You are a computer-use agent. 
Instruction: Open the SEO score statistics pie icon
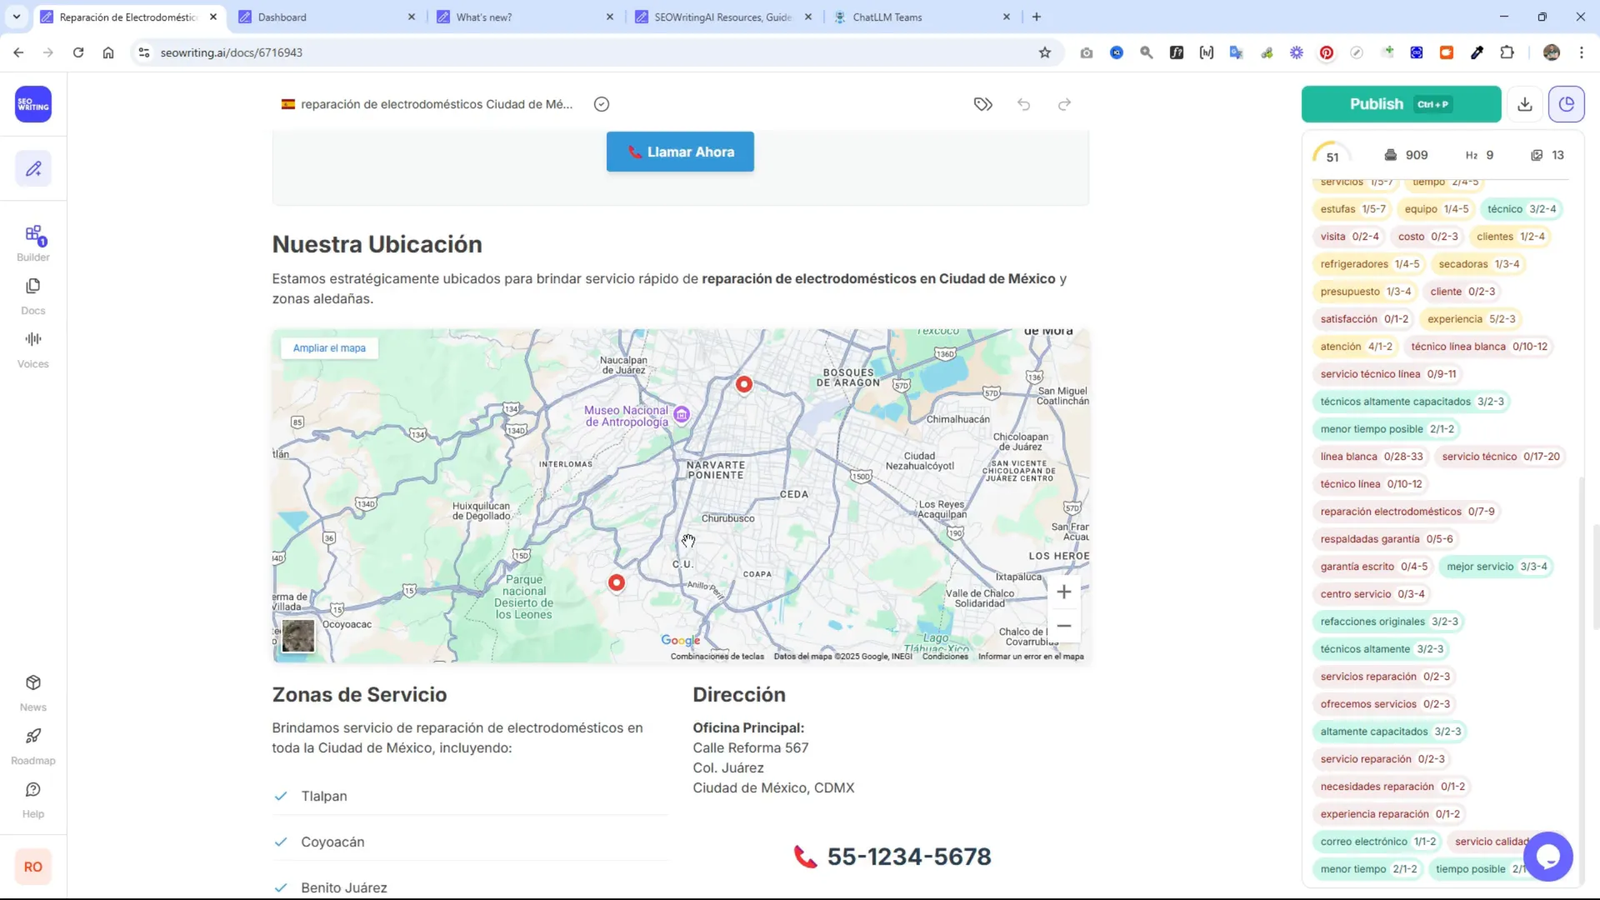click(1566, 103)
